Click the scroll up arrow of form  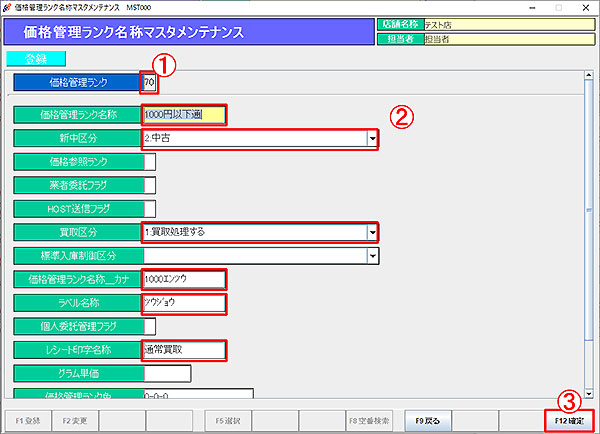coord(589,75)
